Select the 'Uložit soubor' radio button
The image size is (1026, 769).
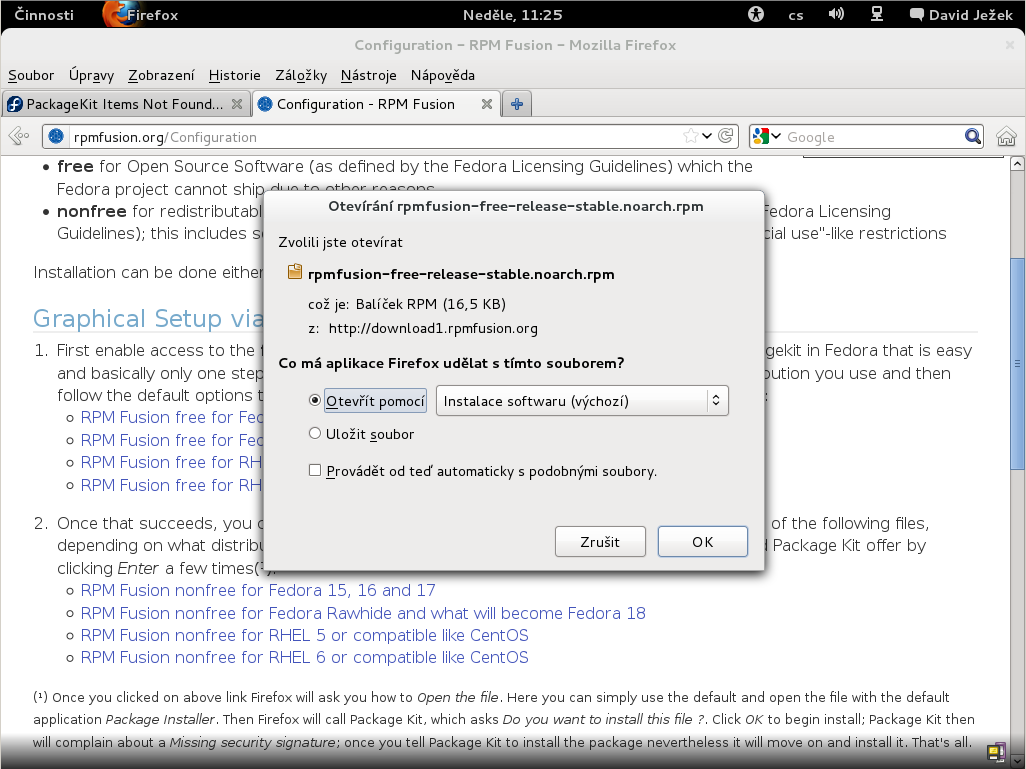[315, 433]
